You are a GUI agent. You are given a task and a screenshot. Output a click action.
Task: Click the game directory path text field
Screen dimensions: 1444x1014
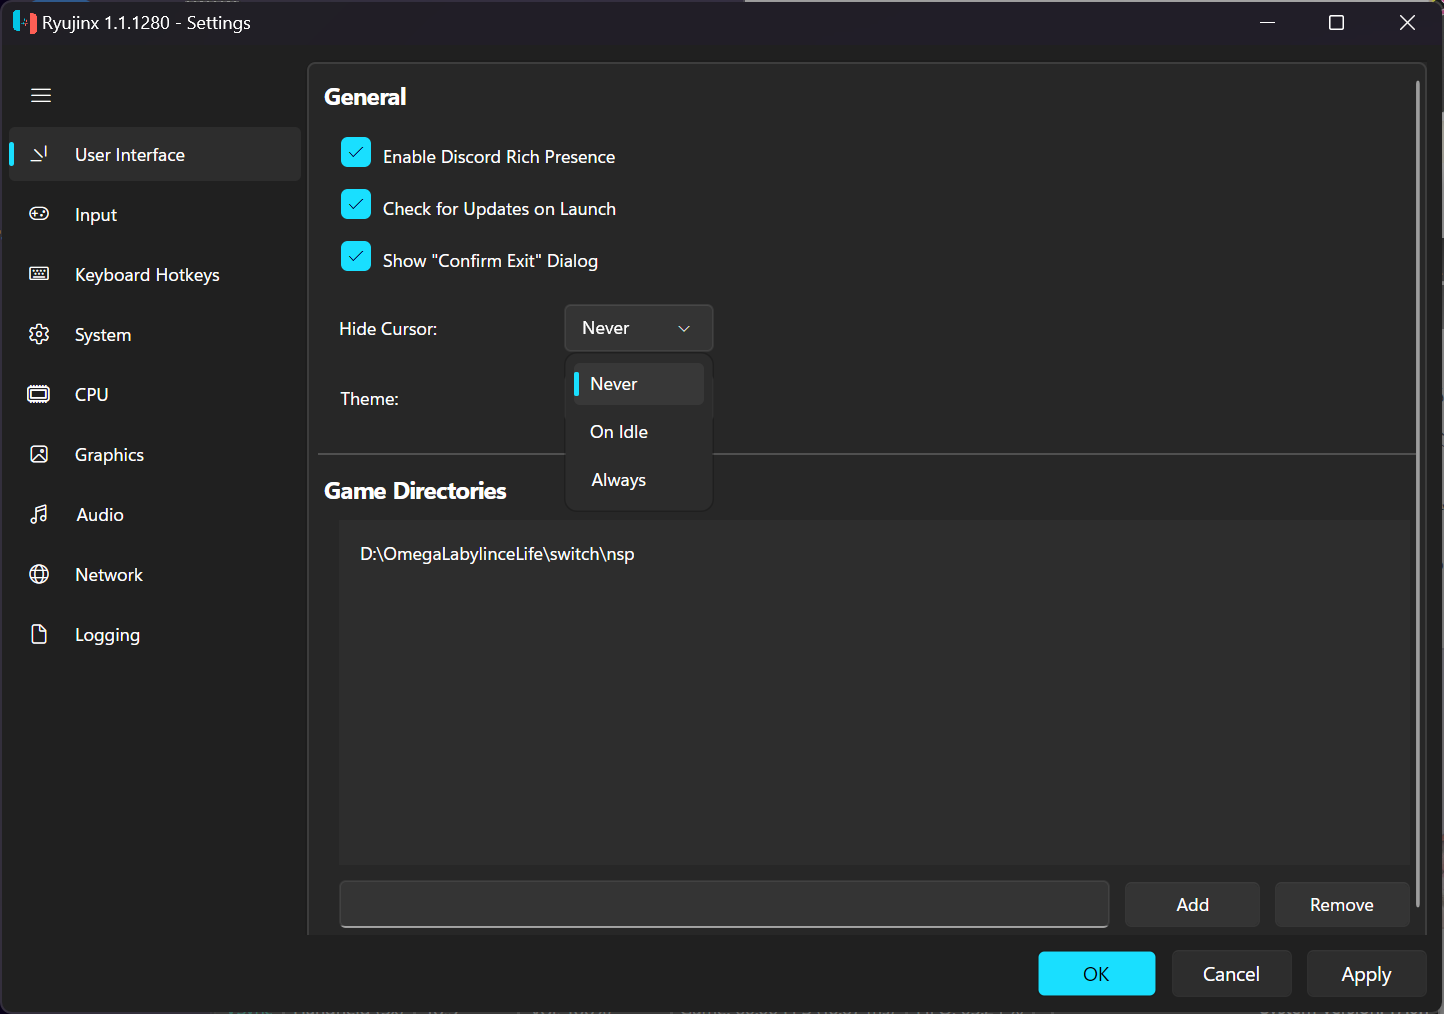pyautogui.click(x=724, y=904)
